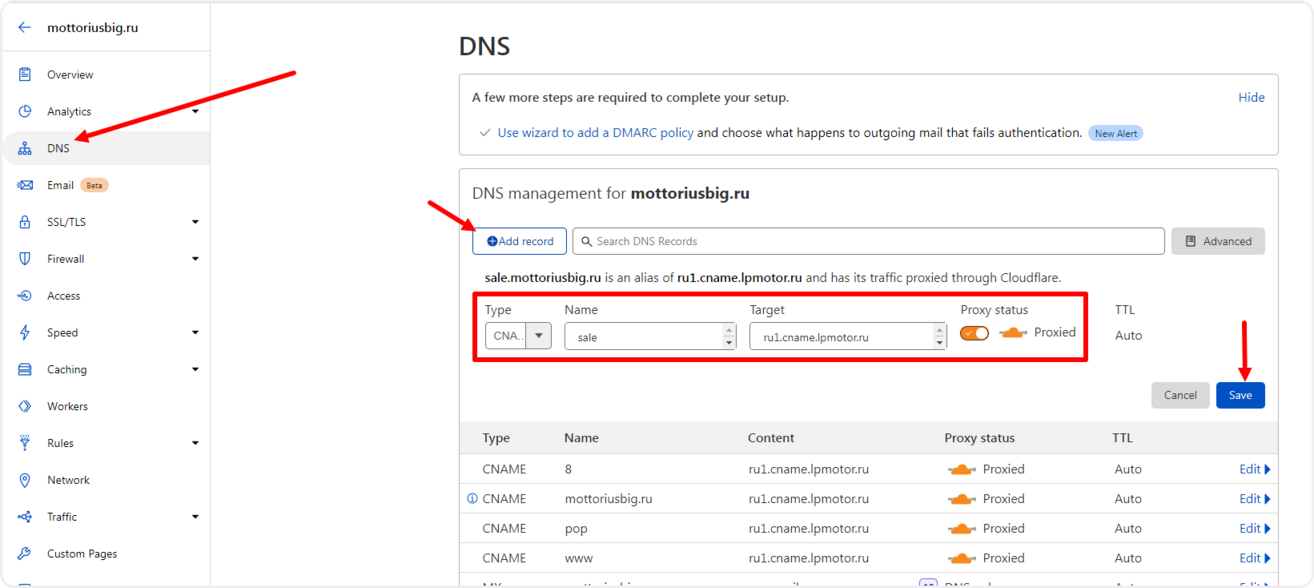1314x588 pixels.
Task: Click the magnifier icon in DNS search
Action: tap(588, 241)
